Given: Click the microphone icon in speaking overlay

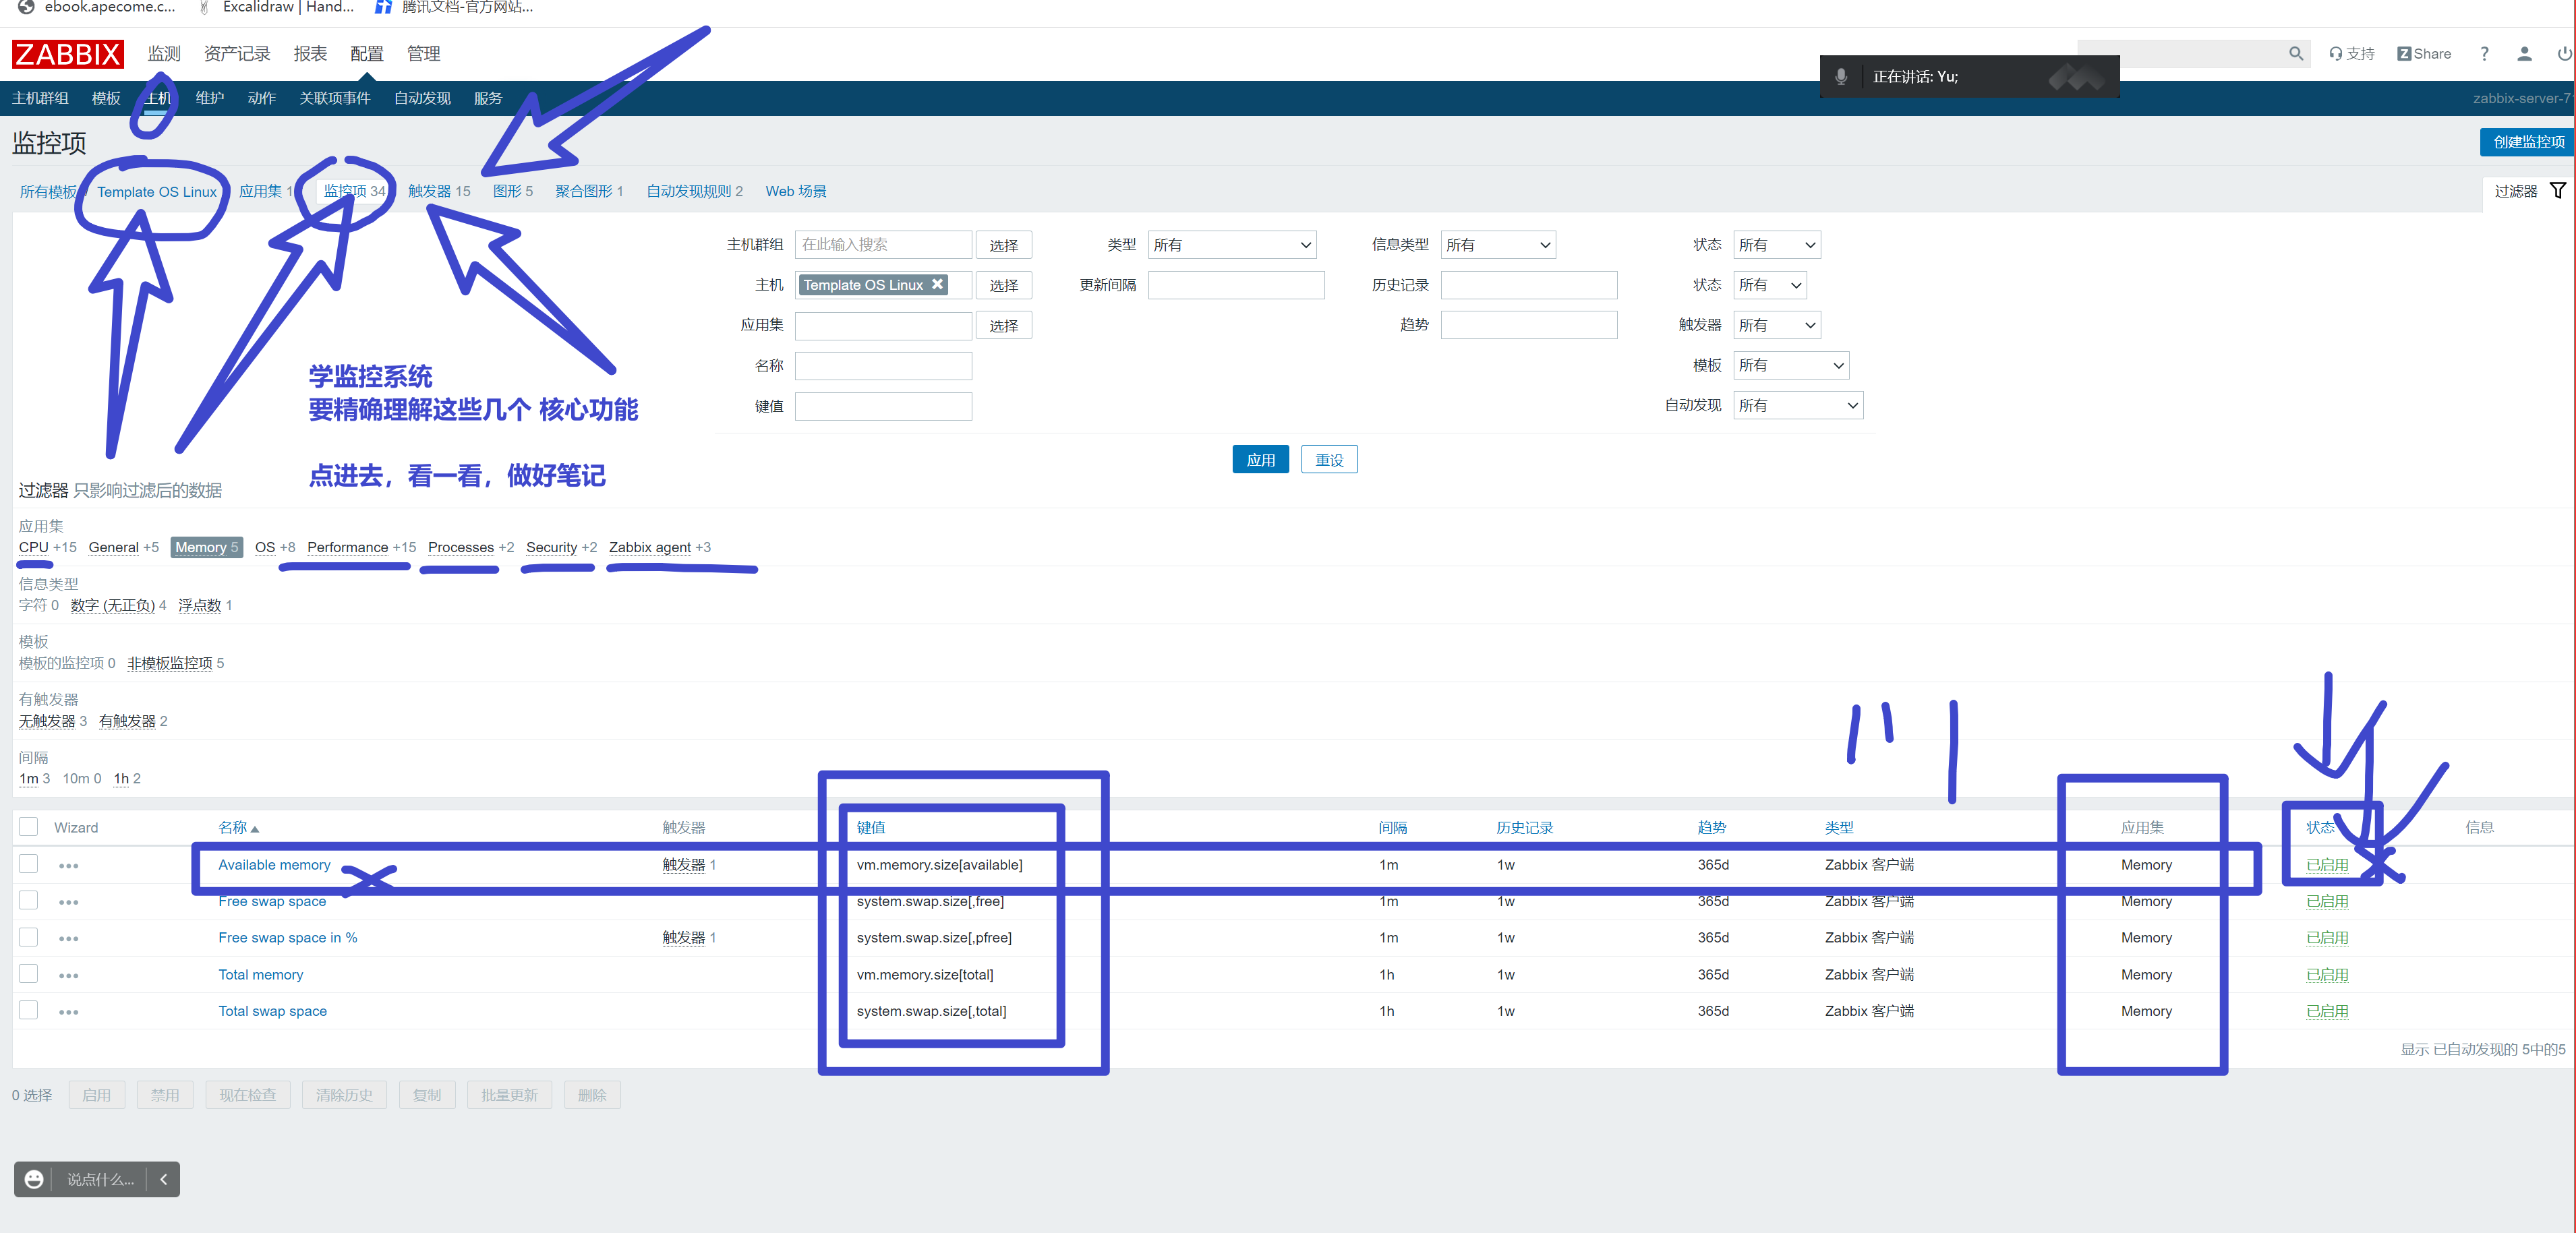Looking at the screenshot, I should pos(1841,77).
